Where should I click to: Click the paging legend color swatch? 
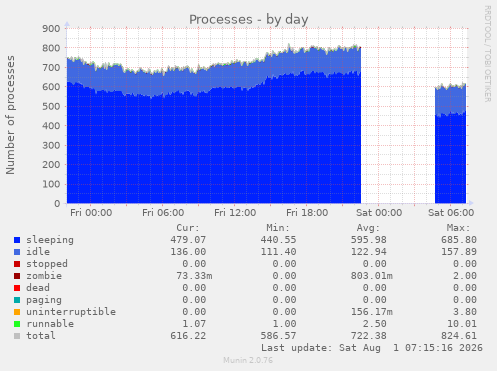pos(17,300)
